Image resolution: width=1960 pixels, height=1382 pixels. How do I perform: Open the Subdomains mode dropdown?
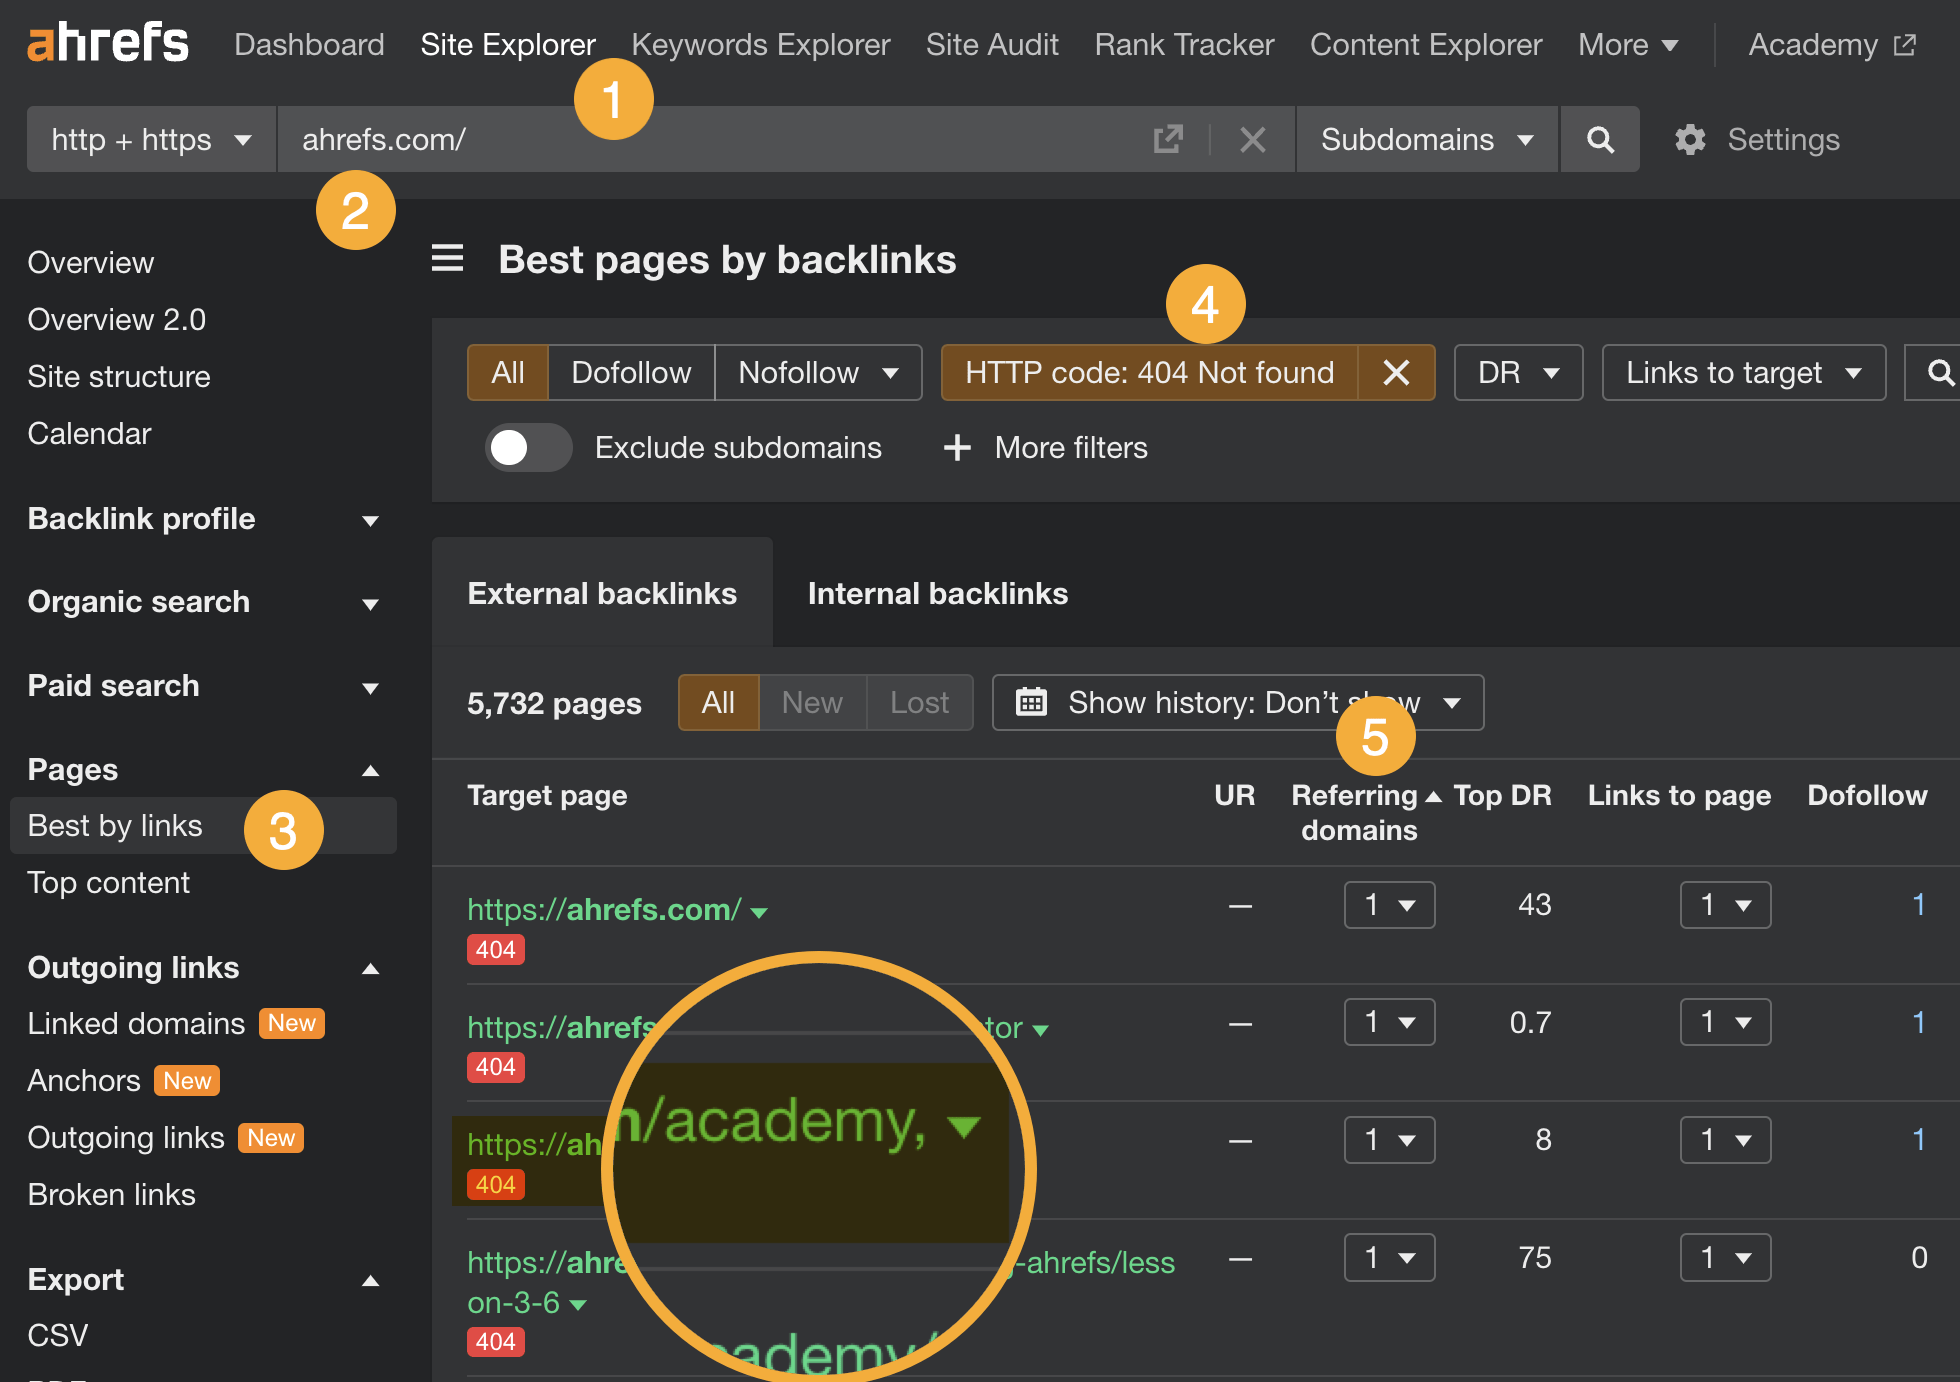tap(1422, 138)
